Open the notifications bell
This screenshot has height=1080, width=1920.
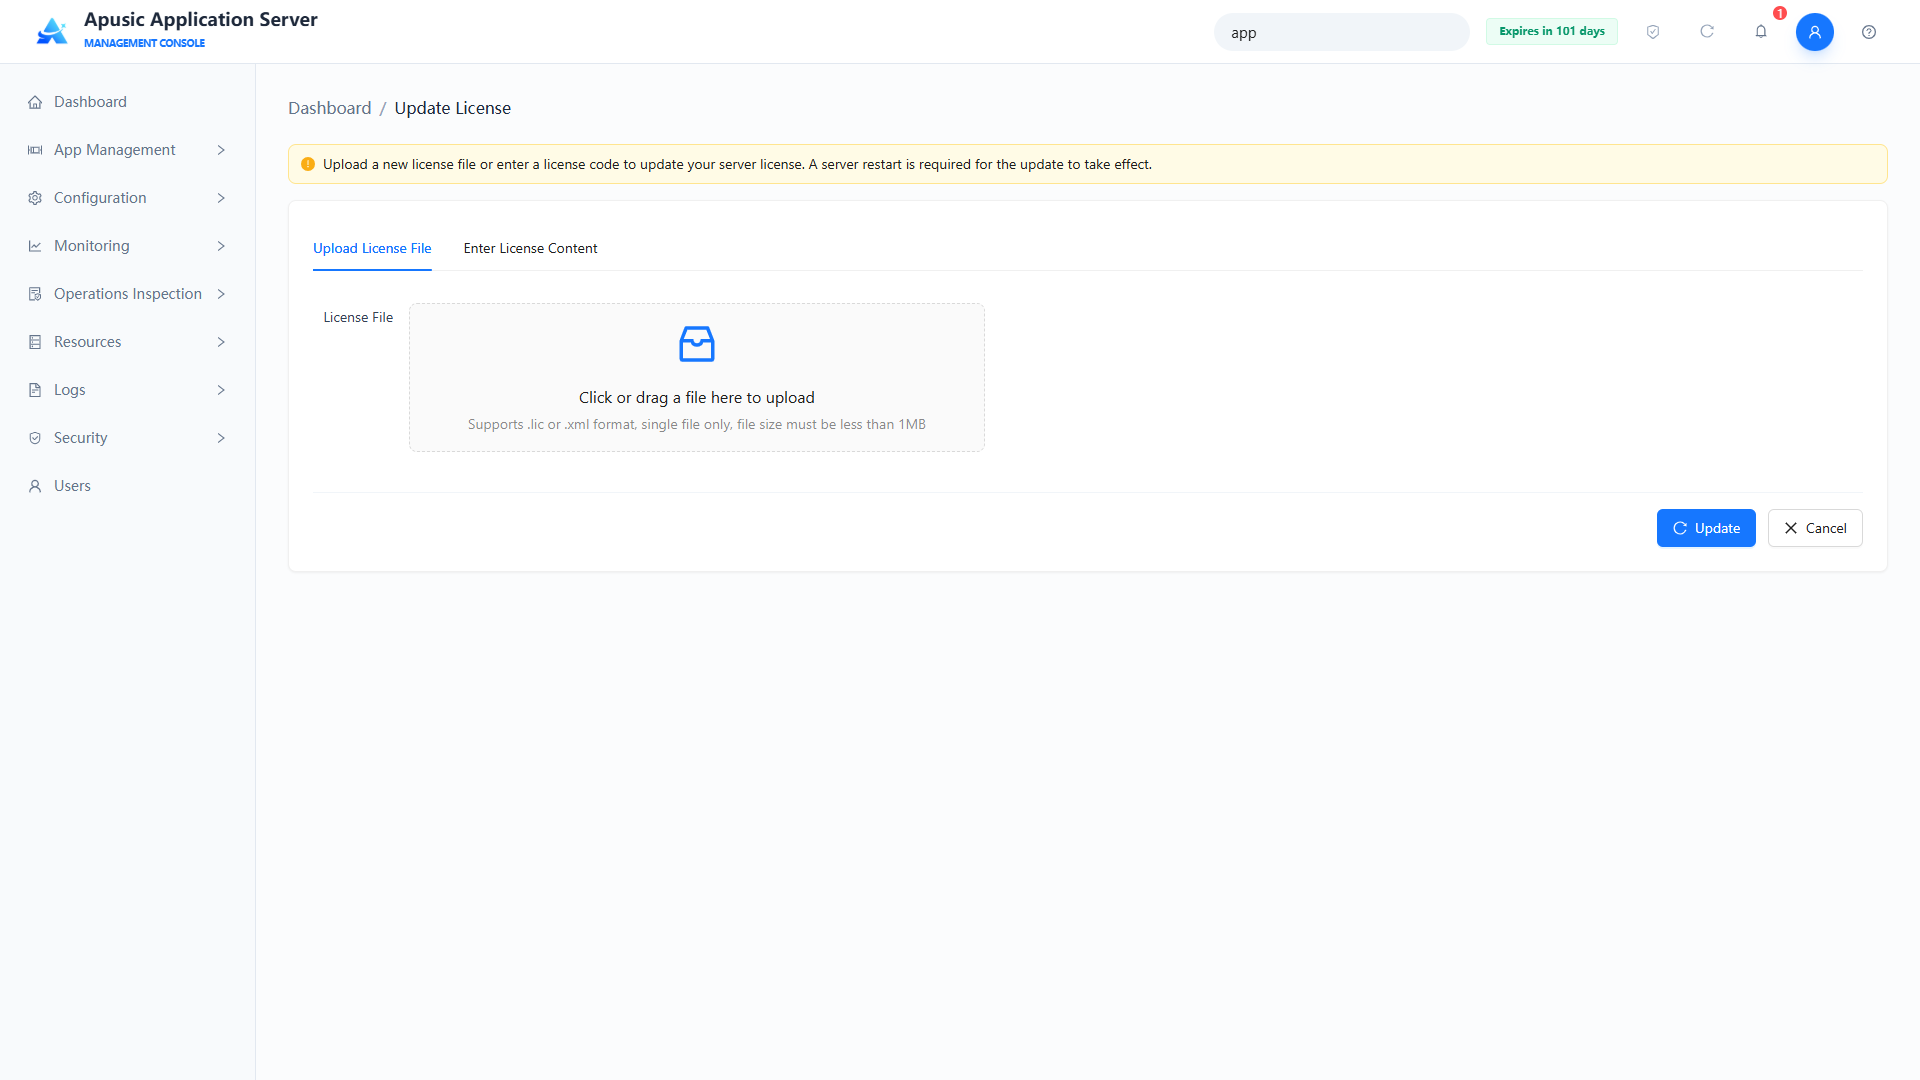(x=1761, y=32)
